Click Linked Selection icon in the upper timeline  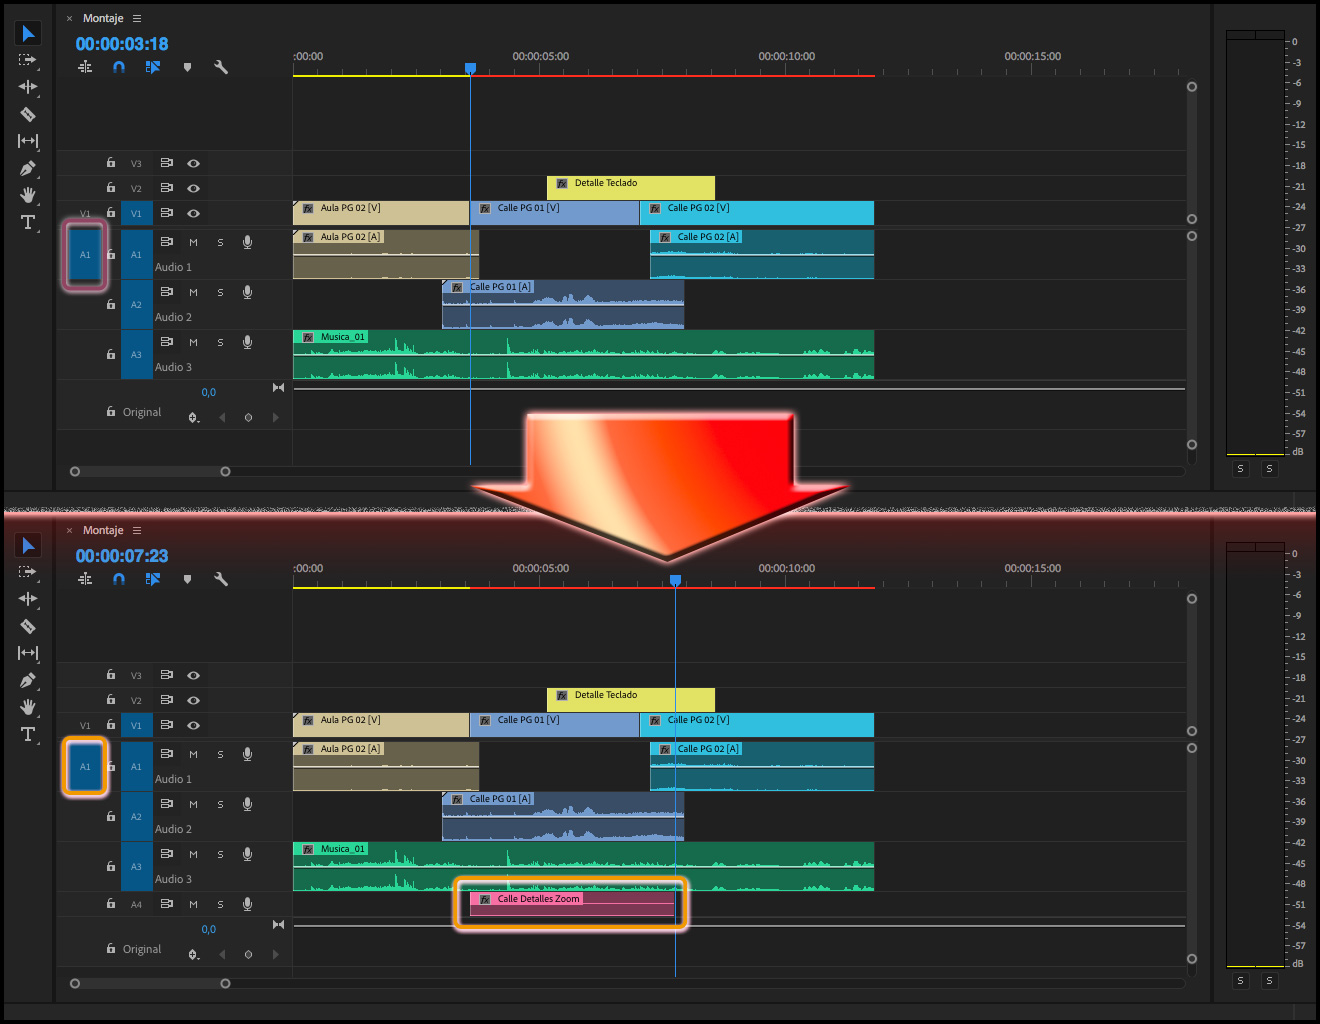click(152, 67)
